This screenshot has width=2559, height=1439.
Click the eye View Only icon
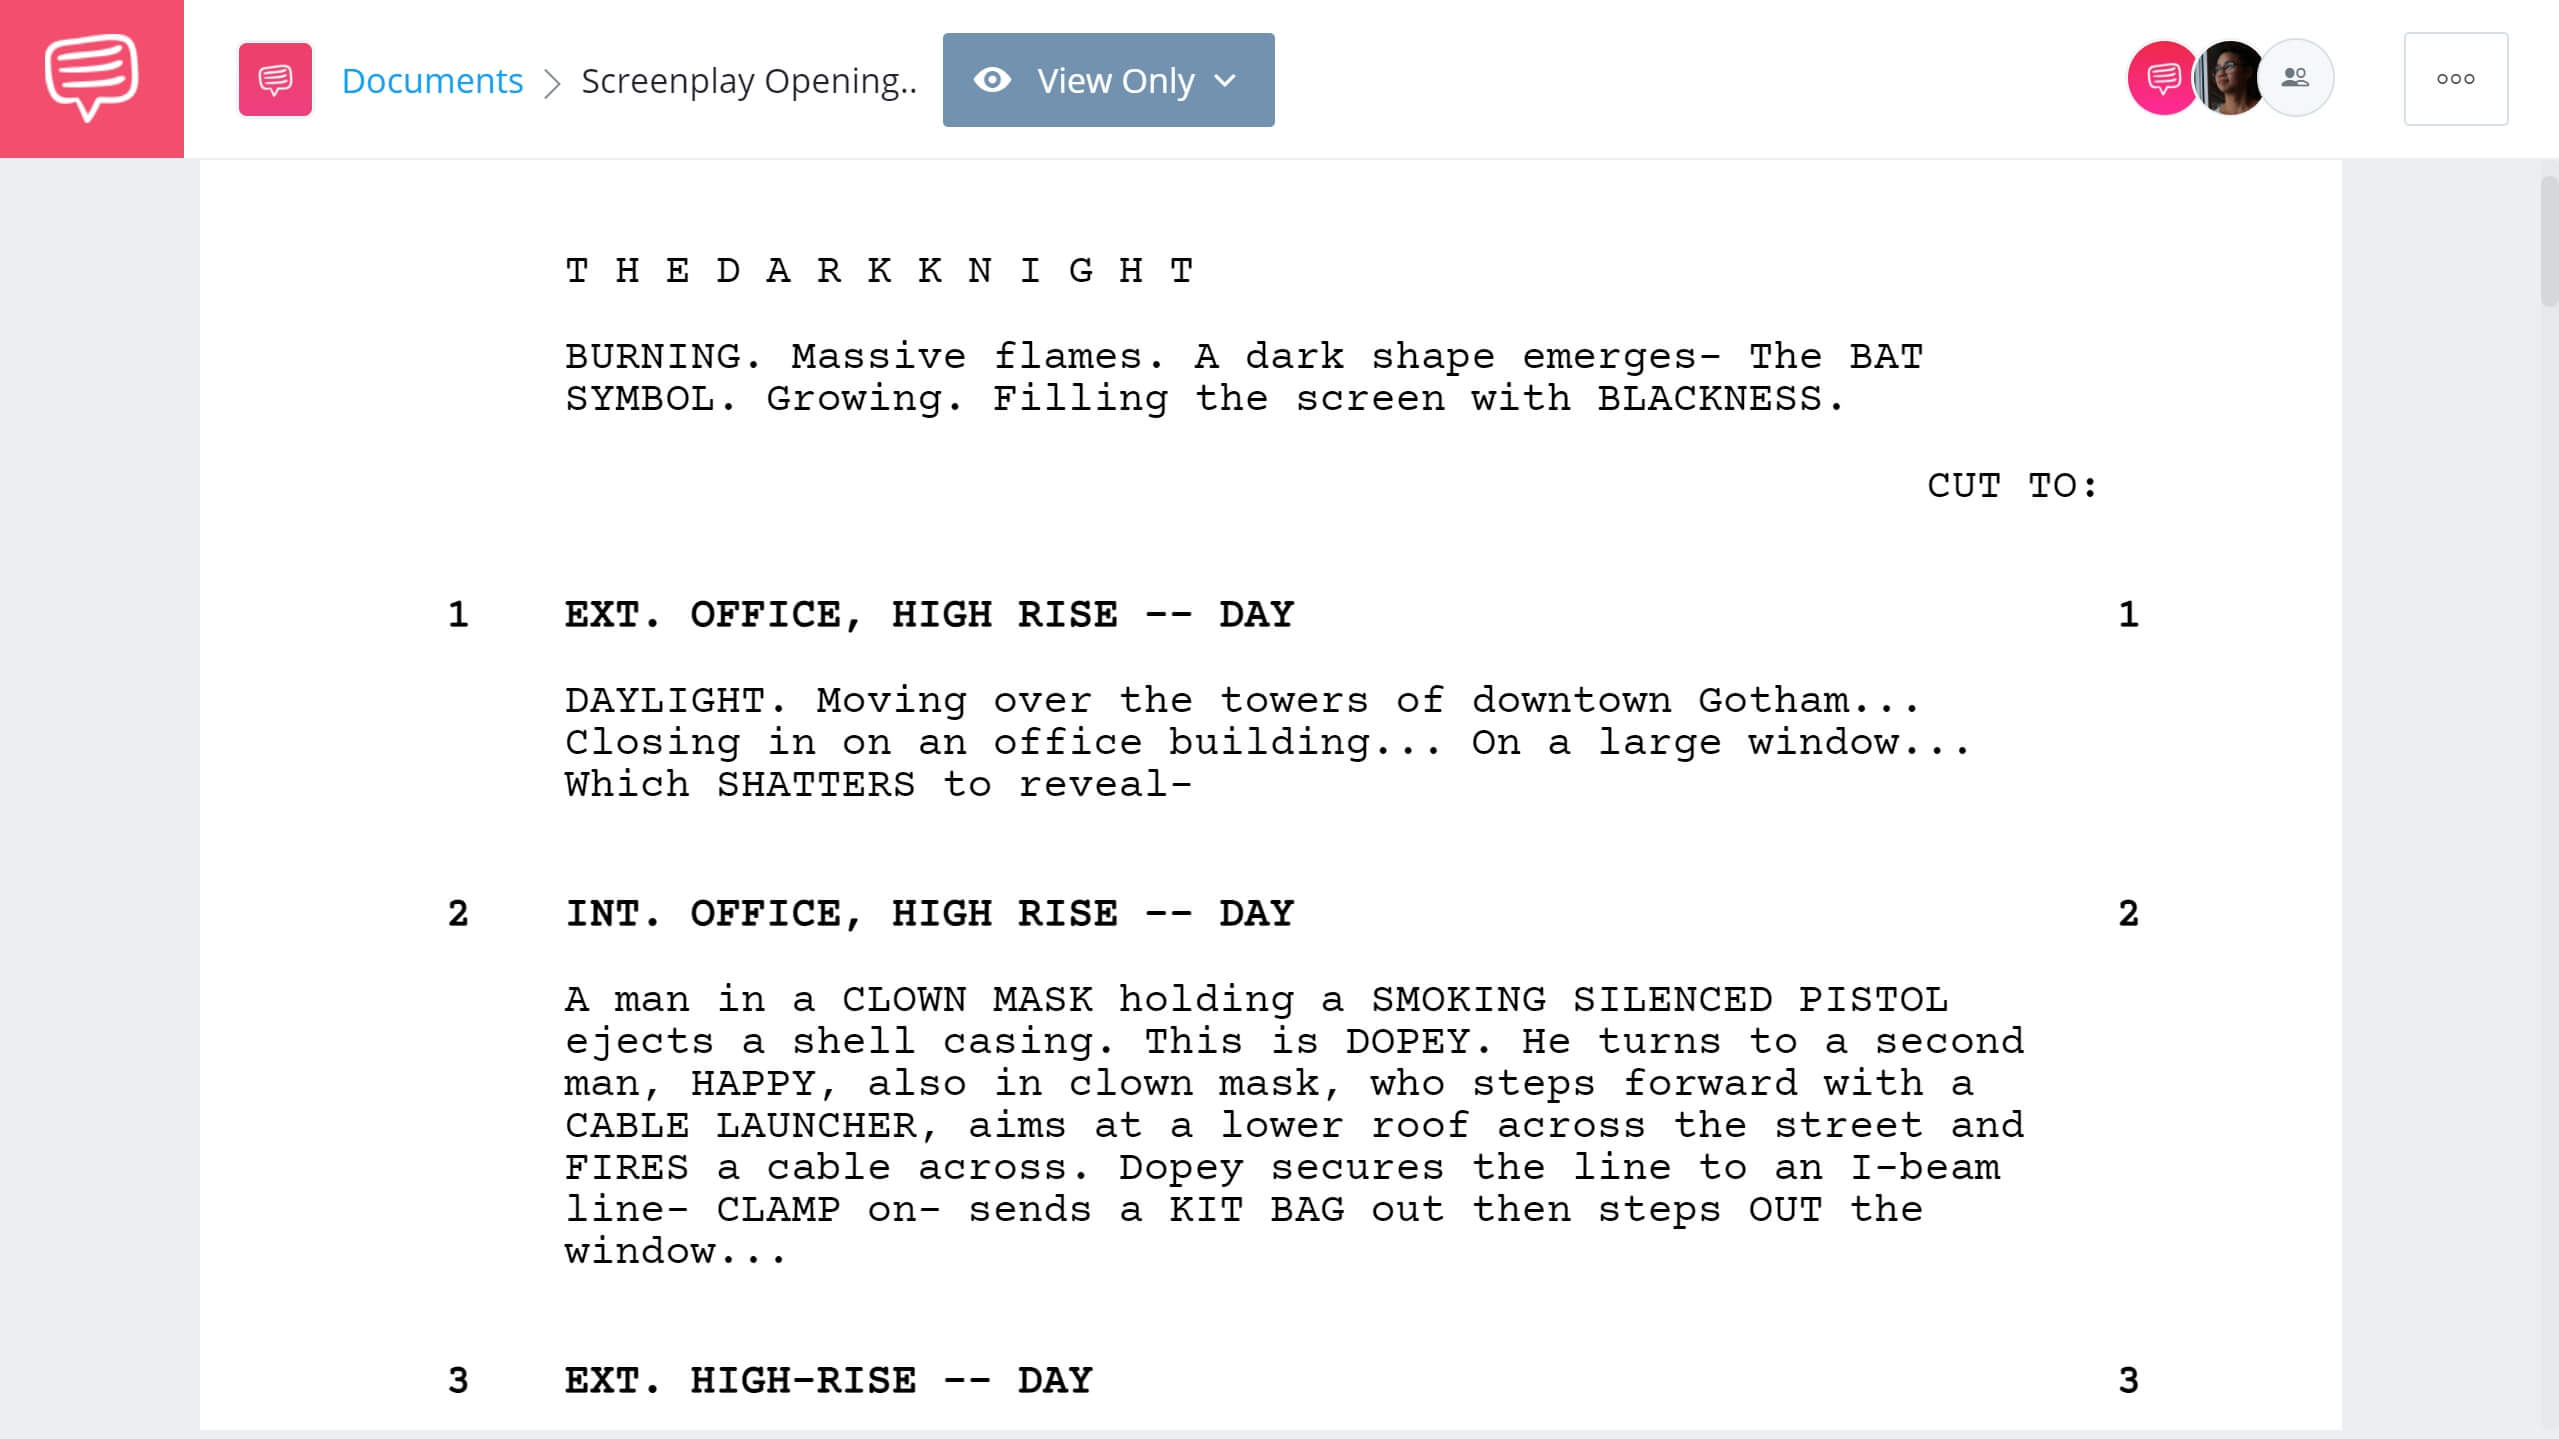[x=993, y=79]
